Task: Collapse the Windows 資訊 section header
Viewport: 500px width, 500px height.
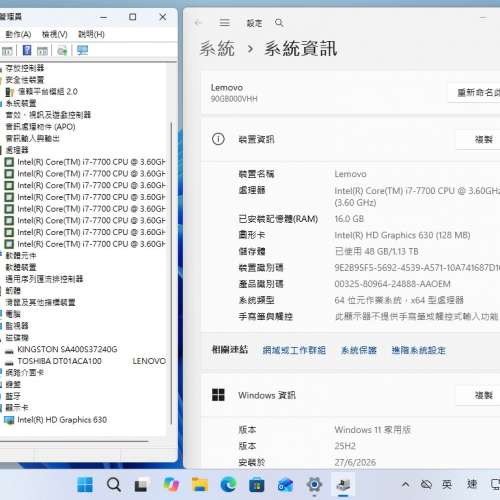Action: 351,395
